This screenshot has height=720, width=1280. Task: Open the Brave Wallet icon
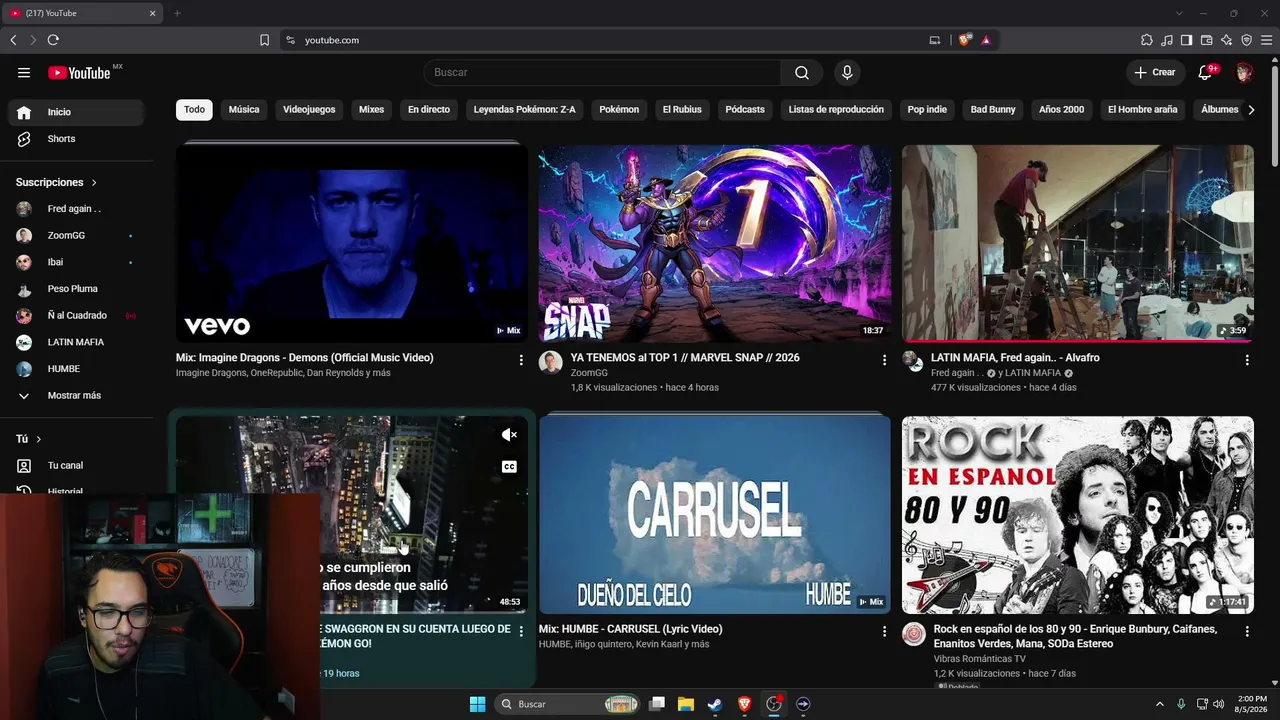1206,40
